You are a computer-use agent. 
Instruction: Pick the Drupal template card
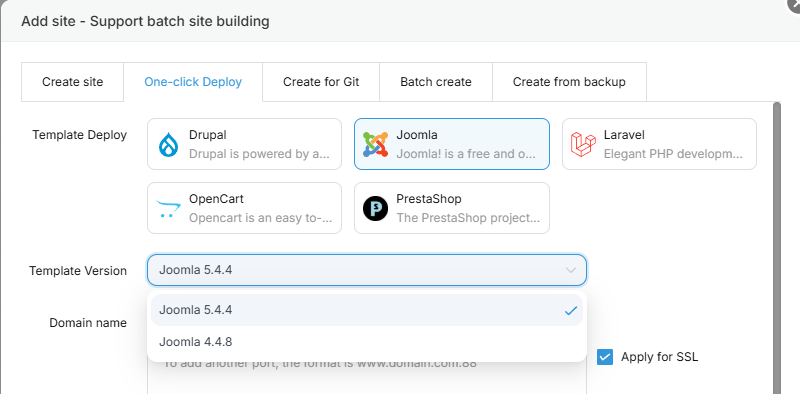point(244,144)
